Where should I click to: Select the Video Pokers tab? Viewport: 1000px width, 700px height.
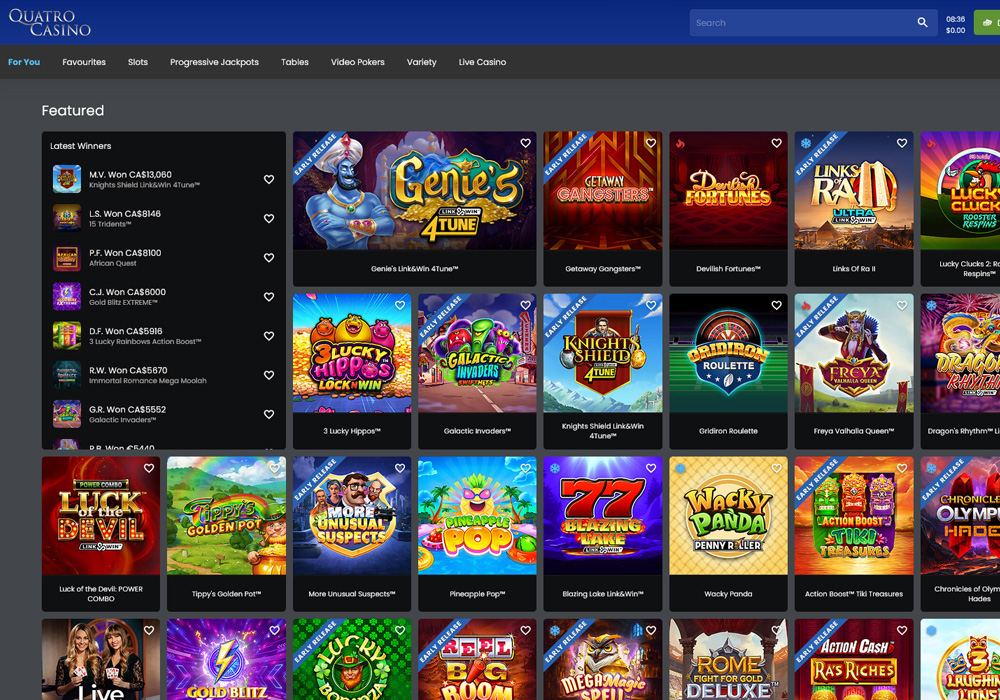click(357, 62)
